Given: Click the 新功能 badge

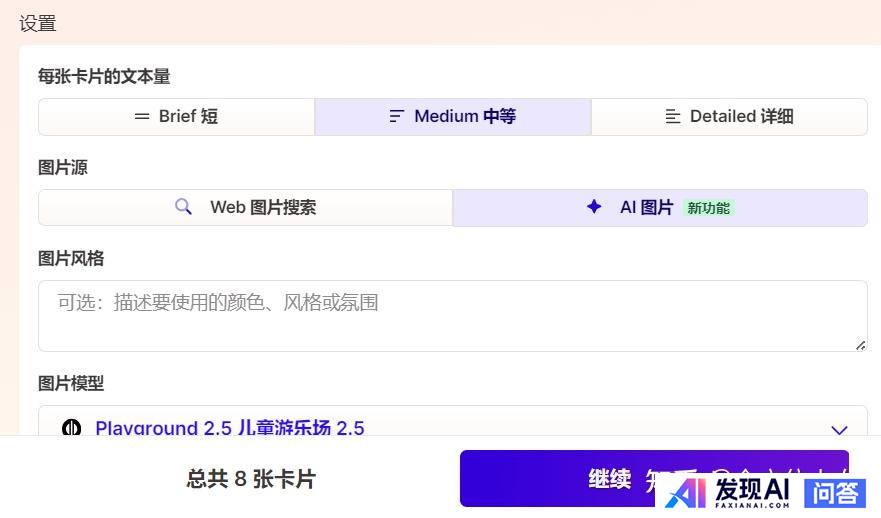Looking at the screenshot, I should tap(709, 208).
